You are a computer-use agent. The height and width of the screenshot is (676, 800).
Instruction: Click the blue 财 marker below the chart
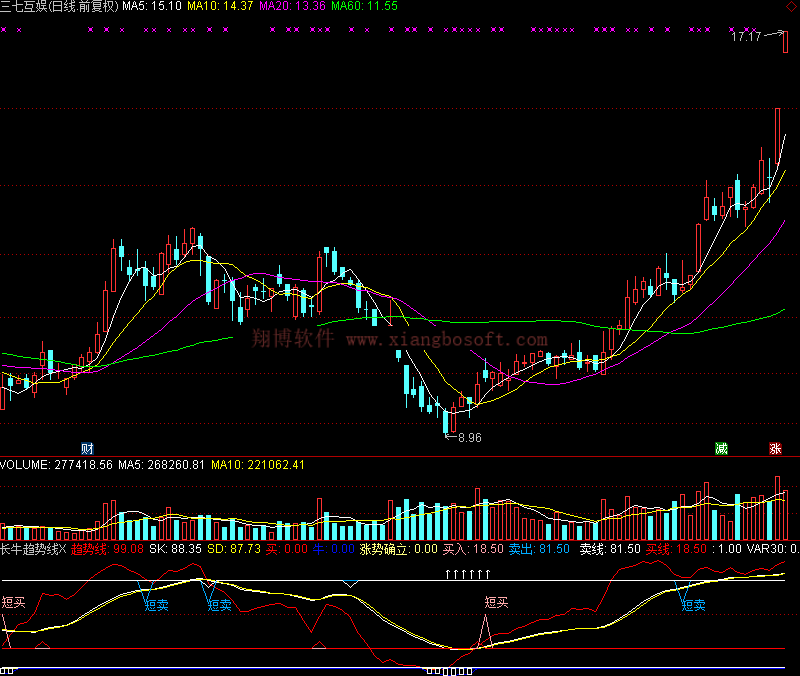point(87,448)
